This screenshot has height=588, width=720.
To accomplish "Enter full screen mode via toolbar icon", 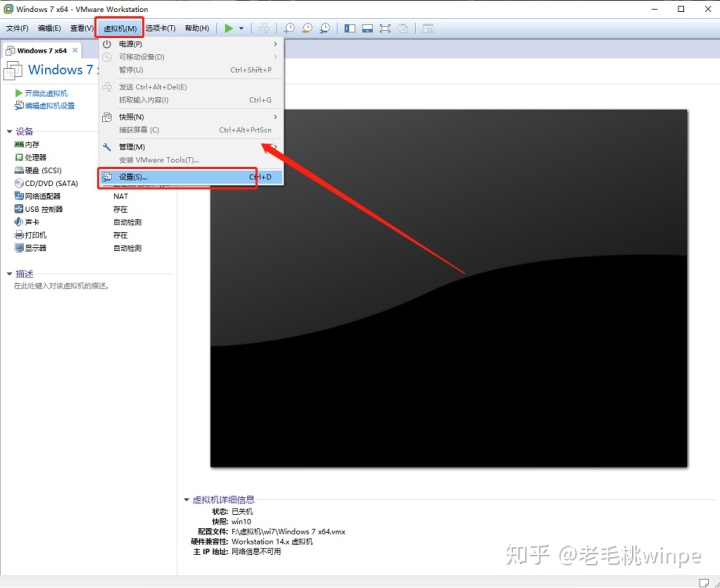I will (385, 28).
